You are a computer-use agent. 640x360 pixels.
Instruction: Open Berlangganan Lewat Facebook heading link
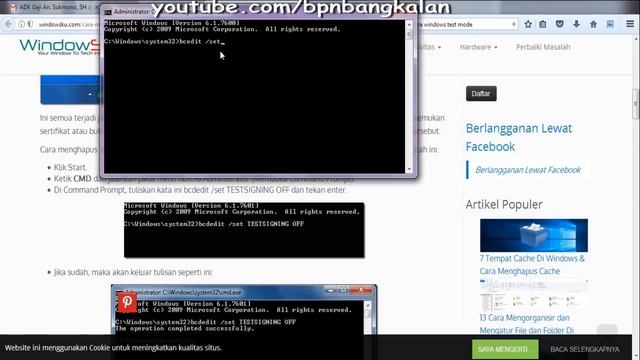coord(519,137)
